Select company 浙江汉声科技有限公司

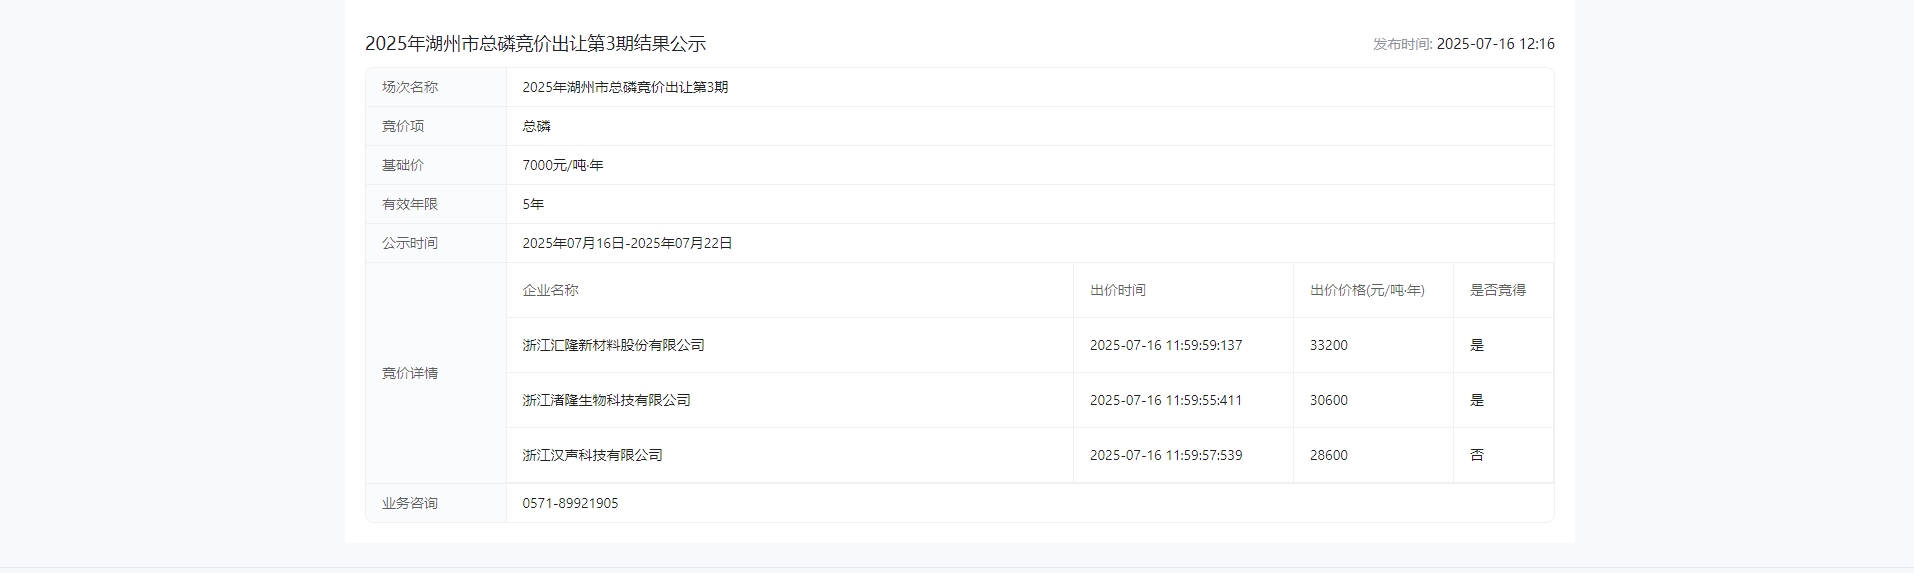[x=592, y=455]
